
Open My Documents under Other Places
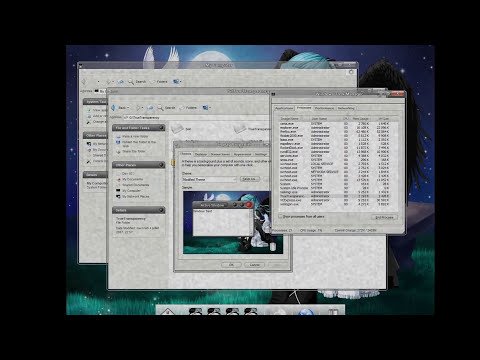tap(130, 179)
